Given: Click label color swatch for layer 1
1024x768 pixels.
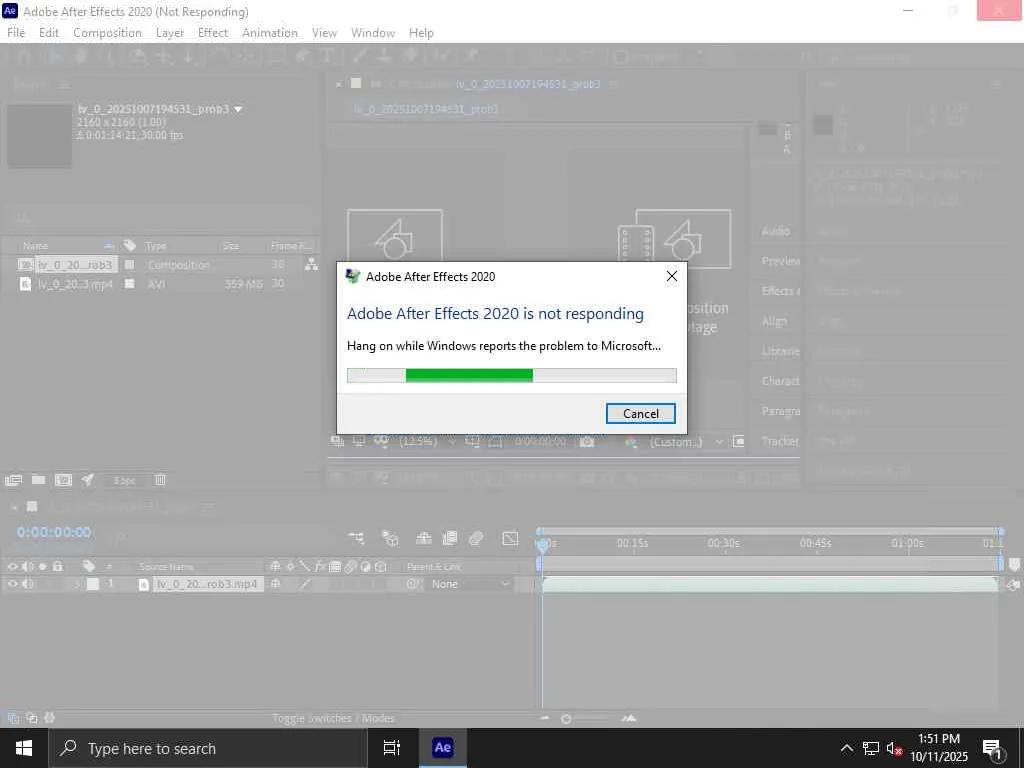Looking at the screenshot, I should (93, 584).
